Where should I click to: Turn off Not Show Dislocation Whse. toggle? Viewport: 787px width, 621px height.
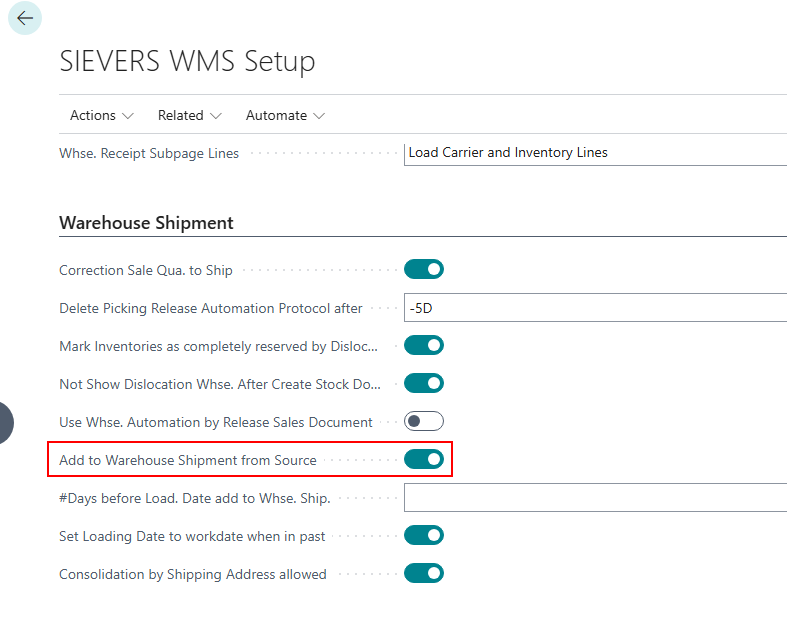click(x=423, y=384)
